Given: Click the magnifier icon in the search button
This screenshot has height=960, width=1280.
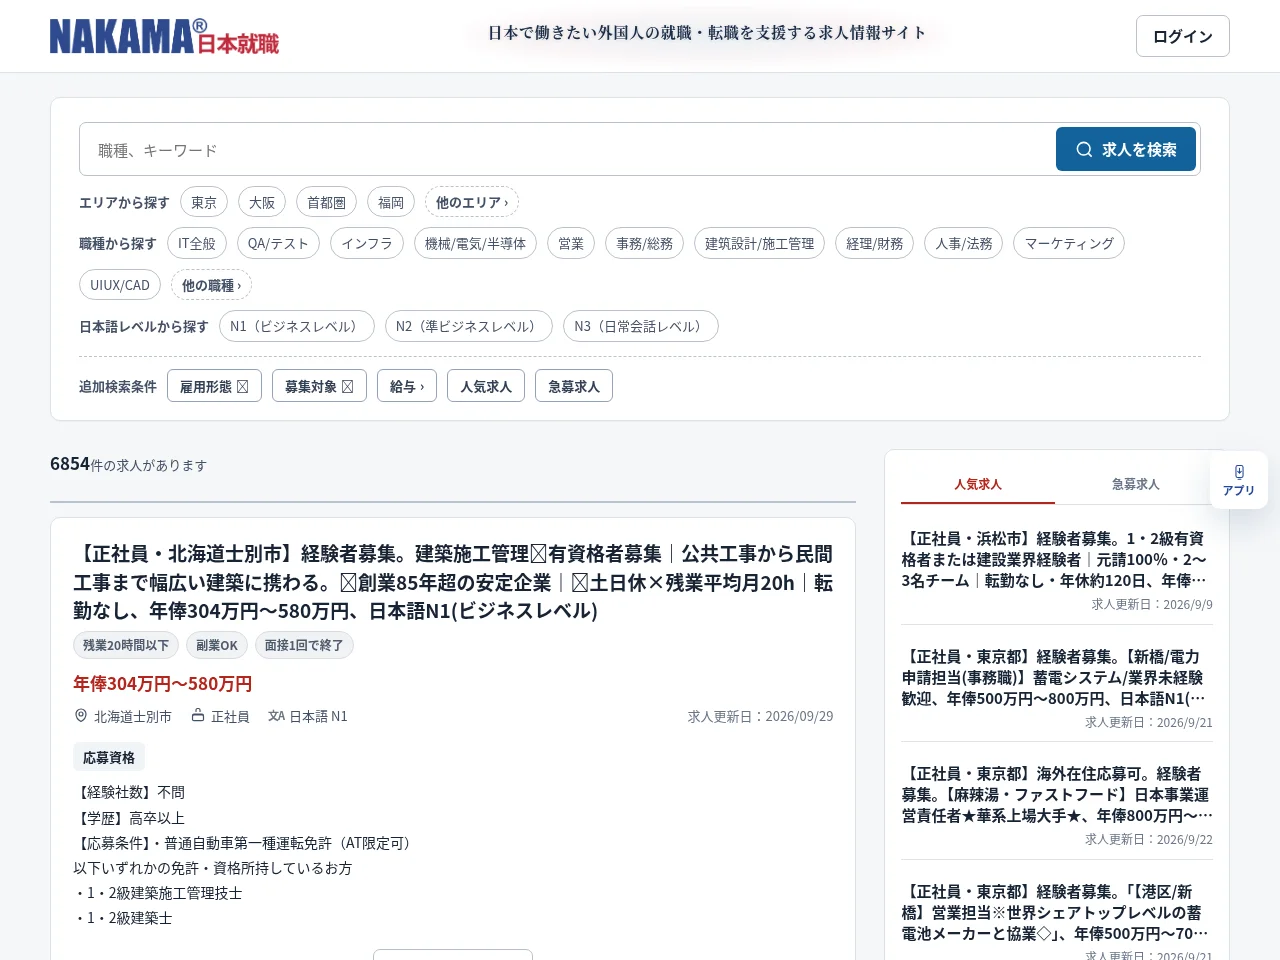Looking at the screenshot, I should [x=1084, y=149].
